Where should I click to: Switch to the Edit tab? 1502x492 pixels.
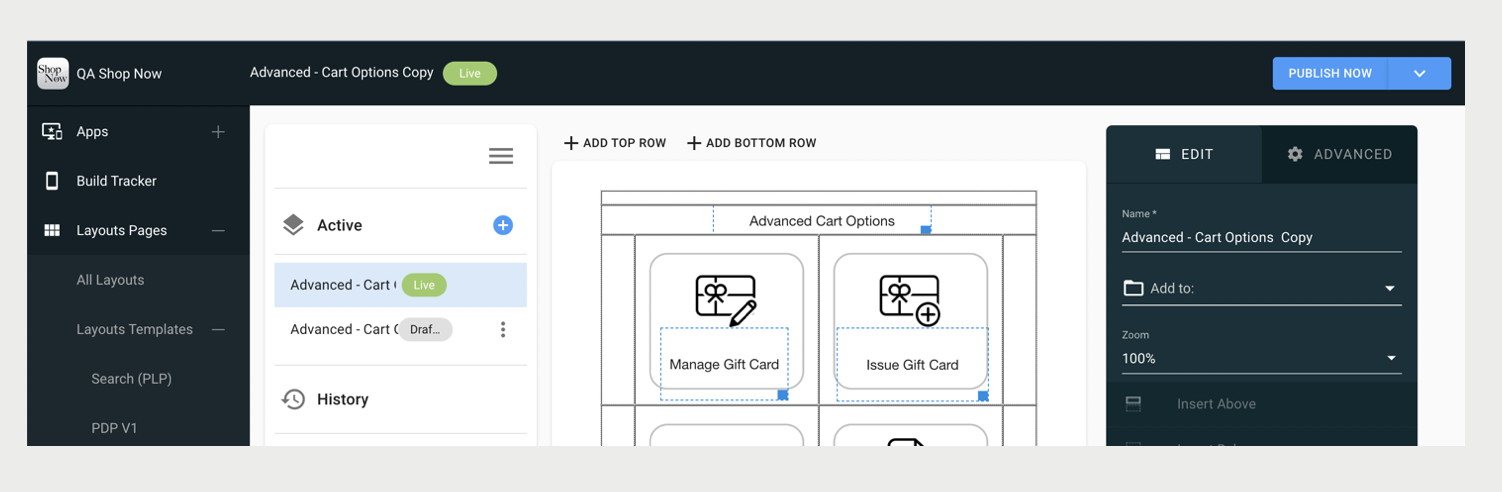[x=1184, y=154]
